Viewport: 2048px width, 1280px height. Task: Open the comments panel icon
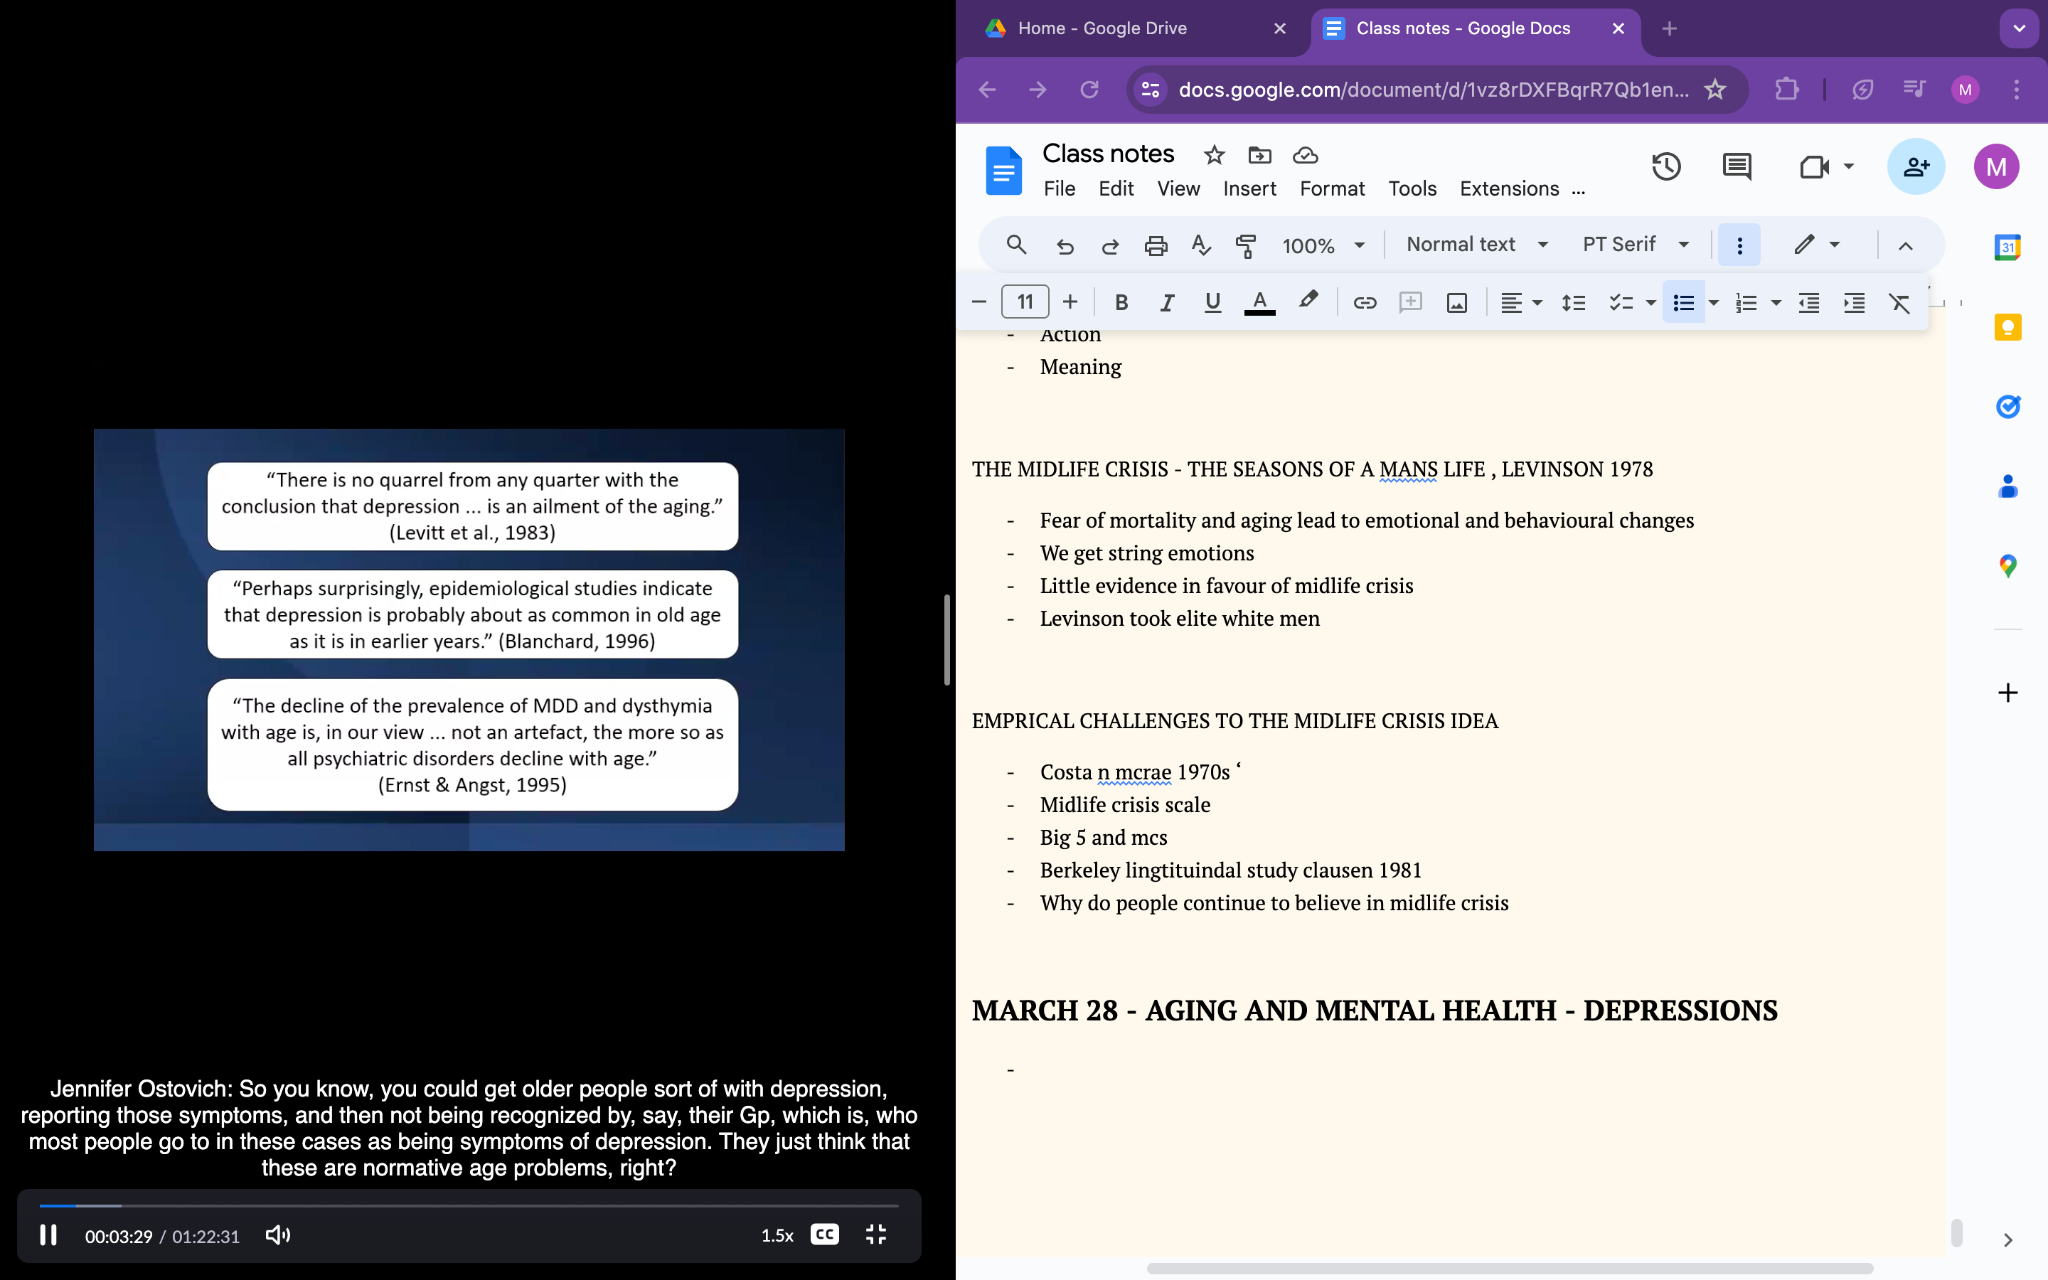pos(1737,167)
